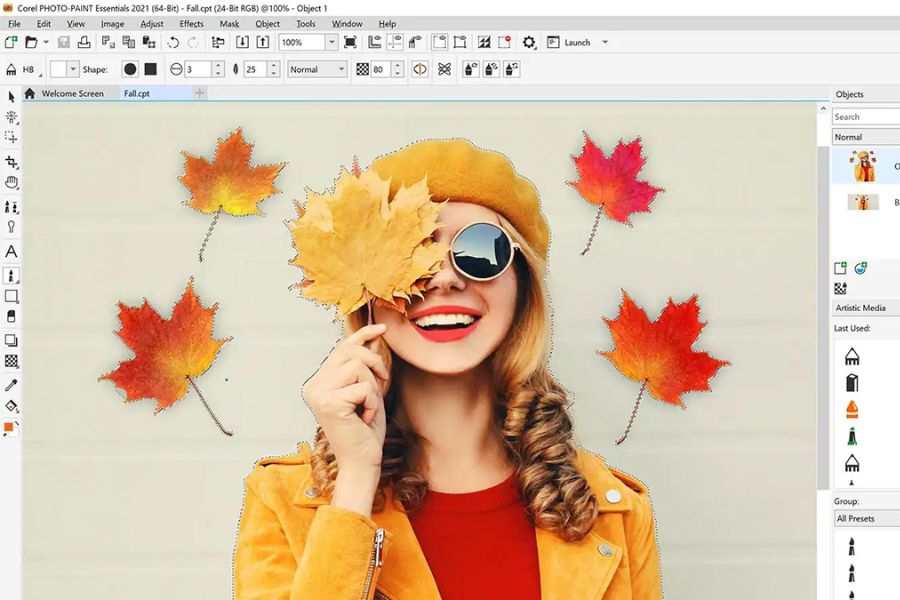Viewport: 900px width, 600px height.
Task: Expand the Open recent dropdown arrow
Action: click(46, 42)
